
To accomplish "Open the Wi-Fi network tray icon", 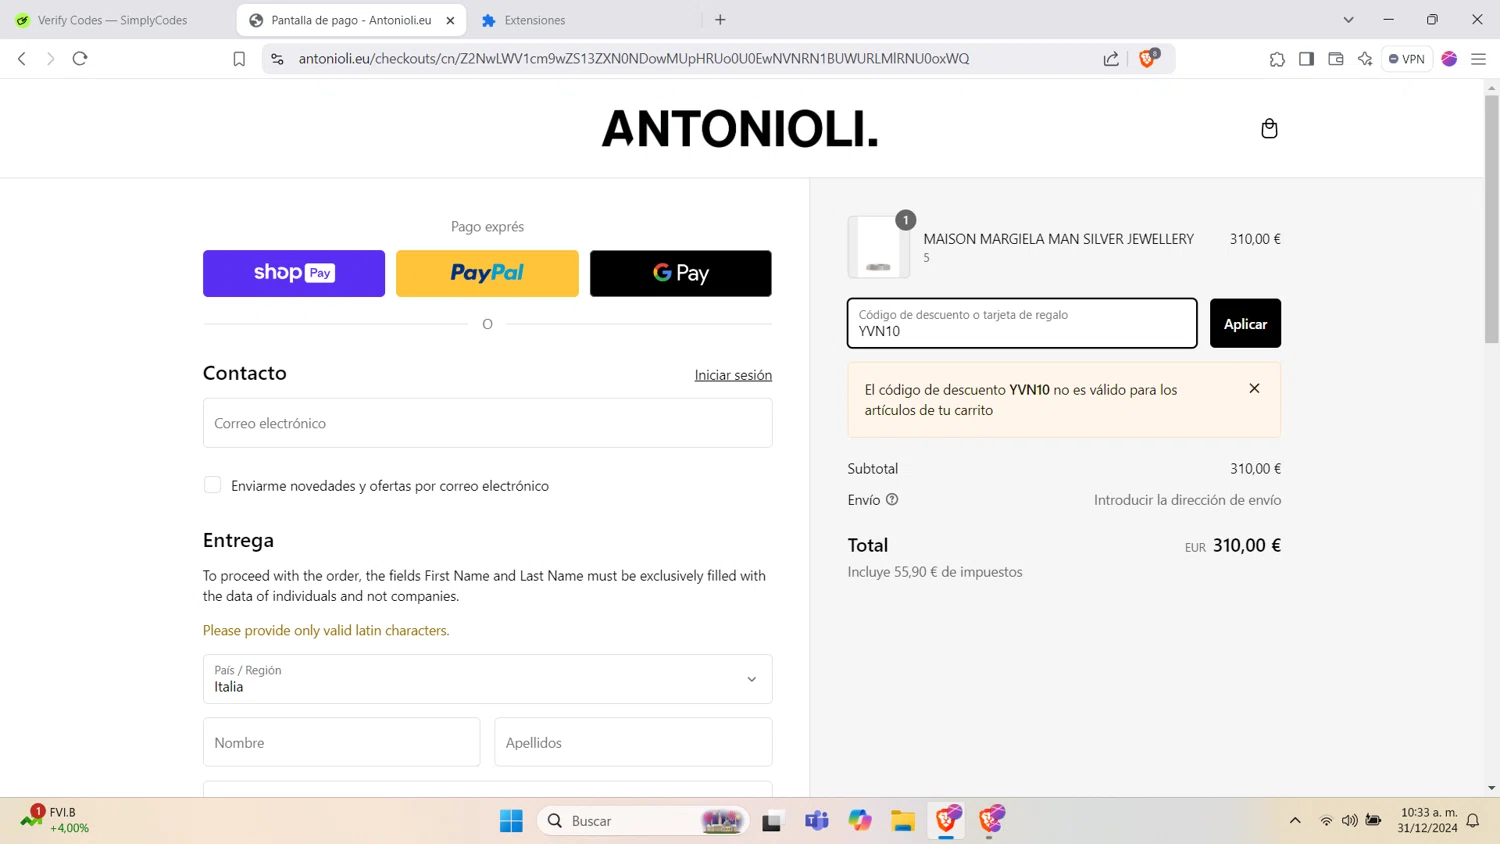I will tap(1326, 821).
